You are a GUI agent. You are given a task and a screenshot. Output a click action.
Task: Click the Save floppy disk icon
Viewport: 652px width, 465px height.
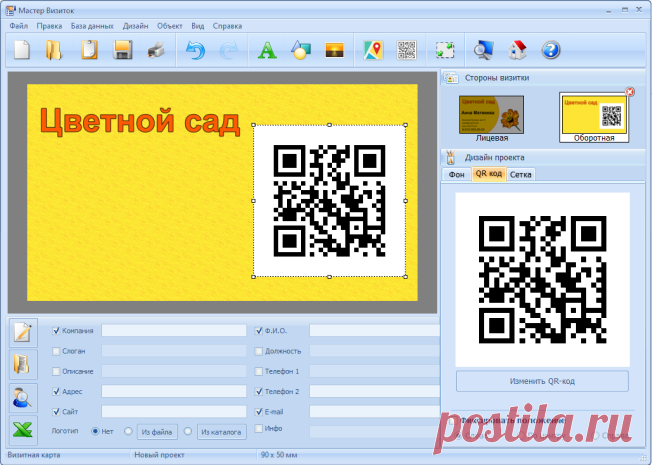click(123, 49)
